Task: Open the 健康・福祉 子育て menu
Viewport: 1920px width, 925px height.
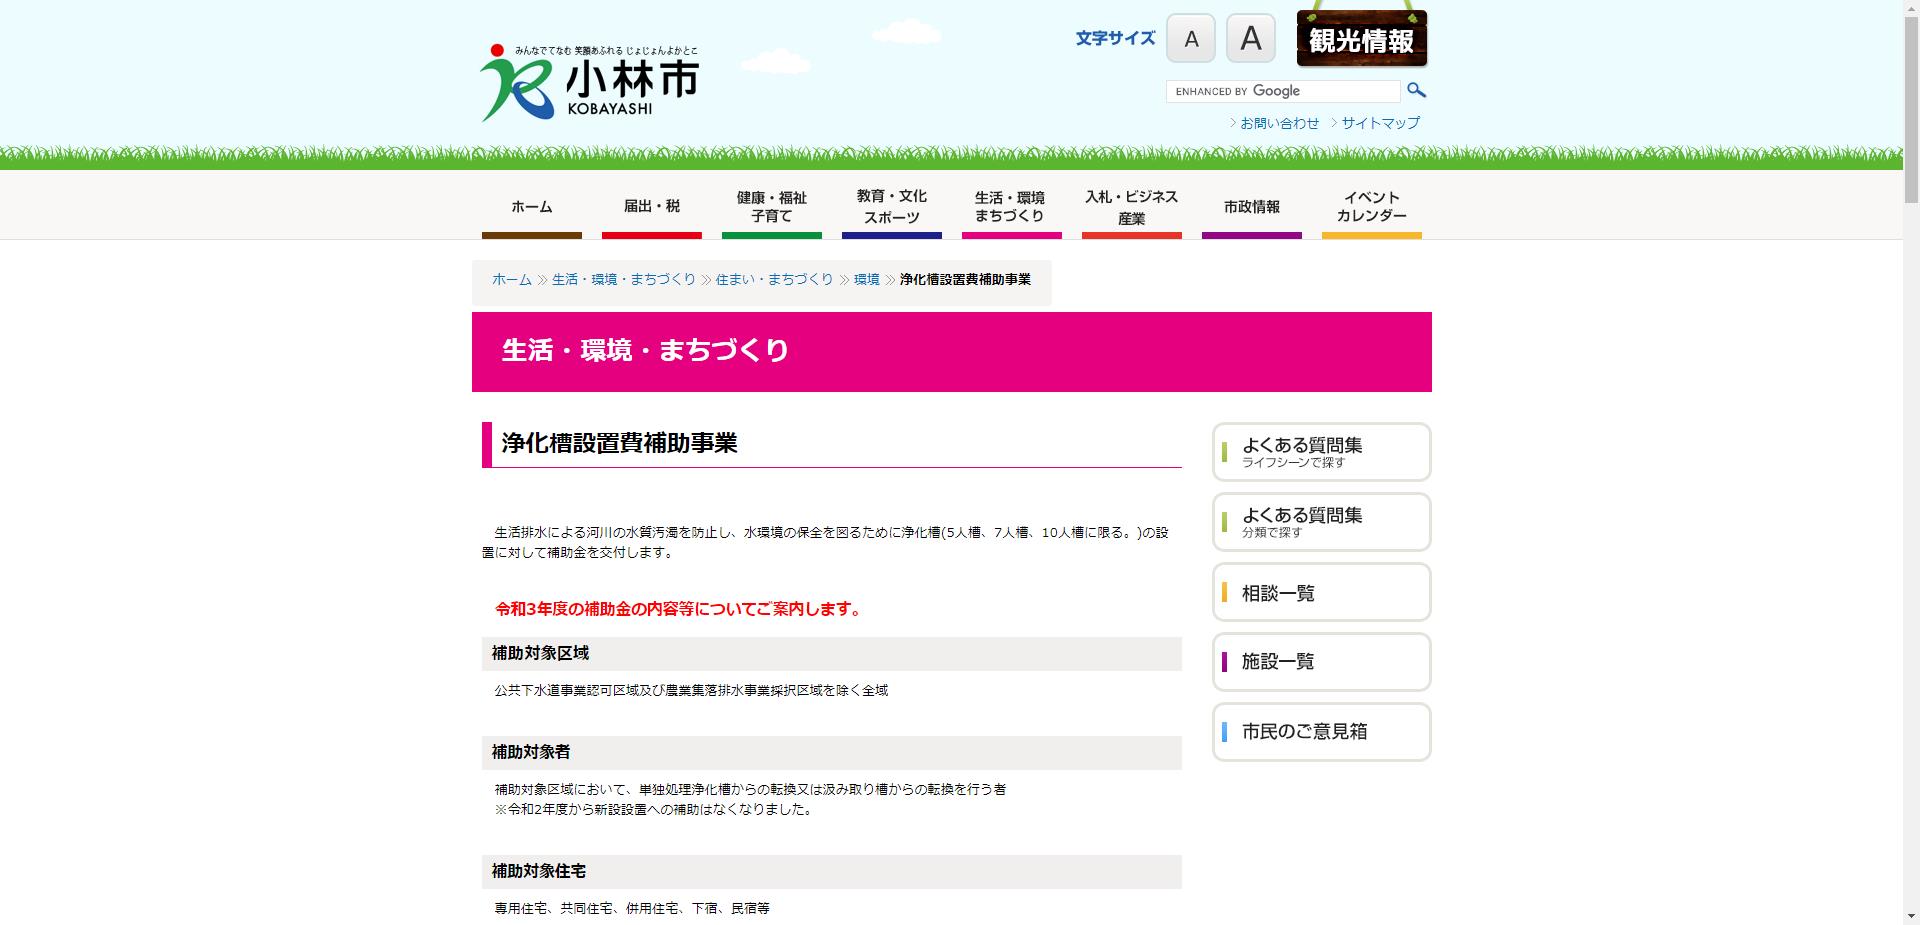Action: 771,205
